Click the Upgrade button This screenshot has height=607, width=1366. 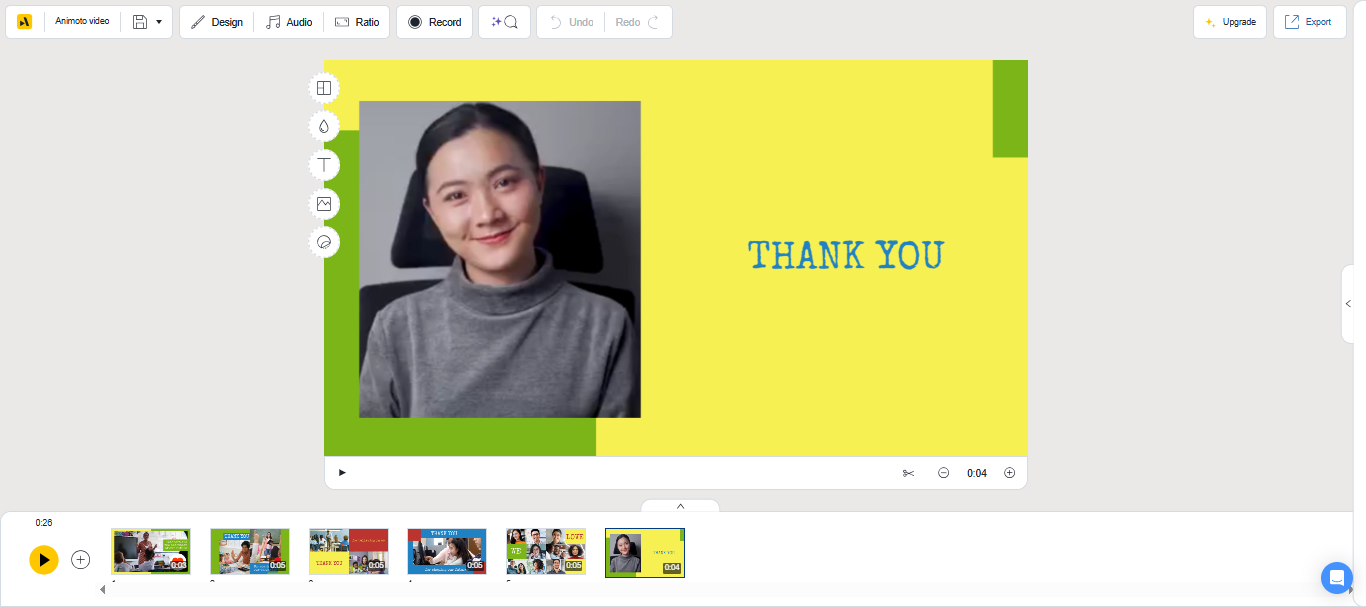(x=1230, y=22)
